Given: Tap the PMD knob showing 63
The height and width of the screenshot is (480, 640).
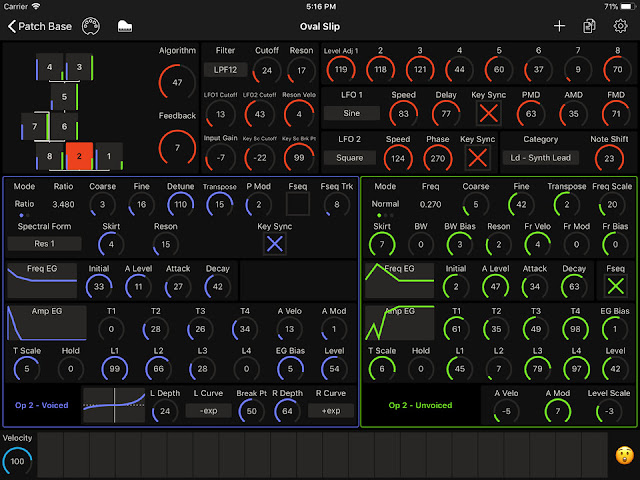Looking at the screenshot, I should point(531,114).
